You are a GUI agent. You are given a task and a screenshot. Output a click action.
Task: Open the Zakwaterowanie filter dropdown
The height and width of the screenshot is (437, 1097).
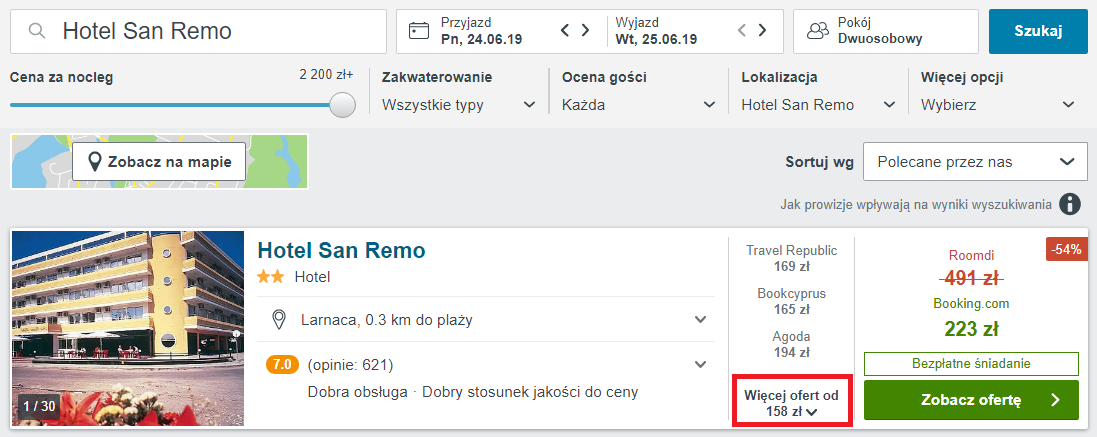(x=459, y=105)
